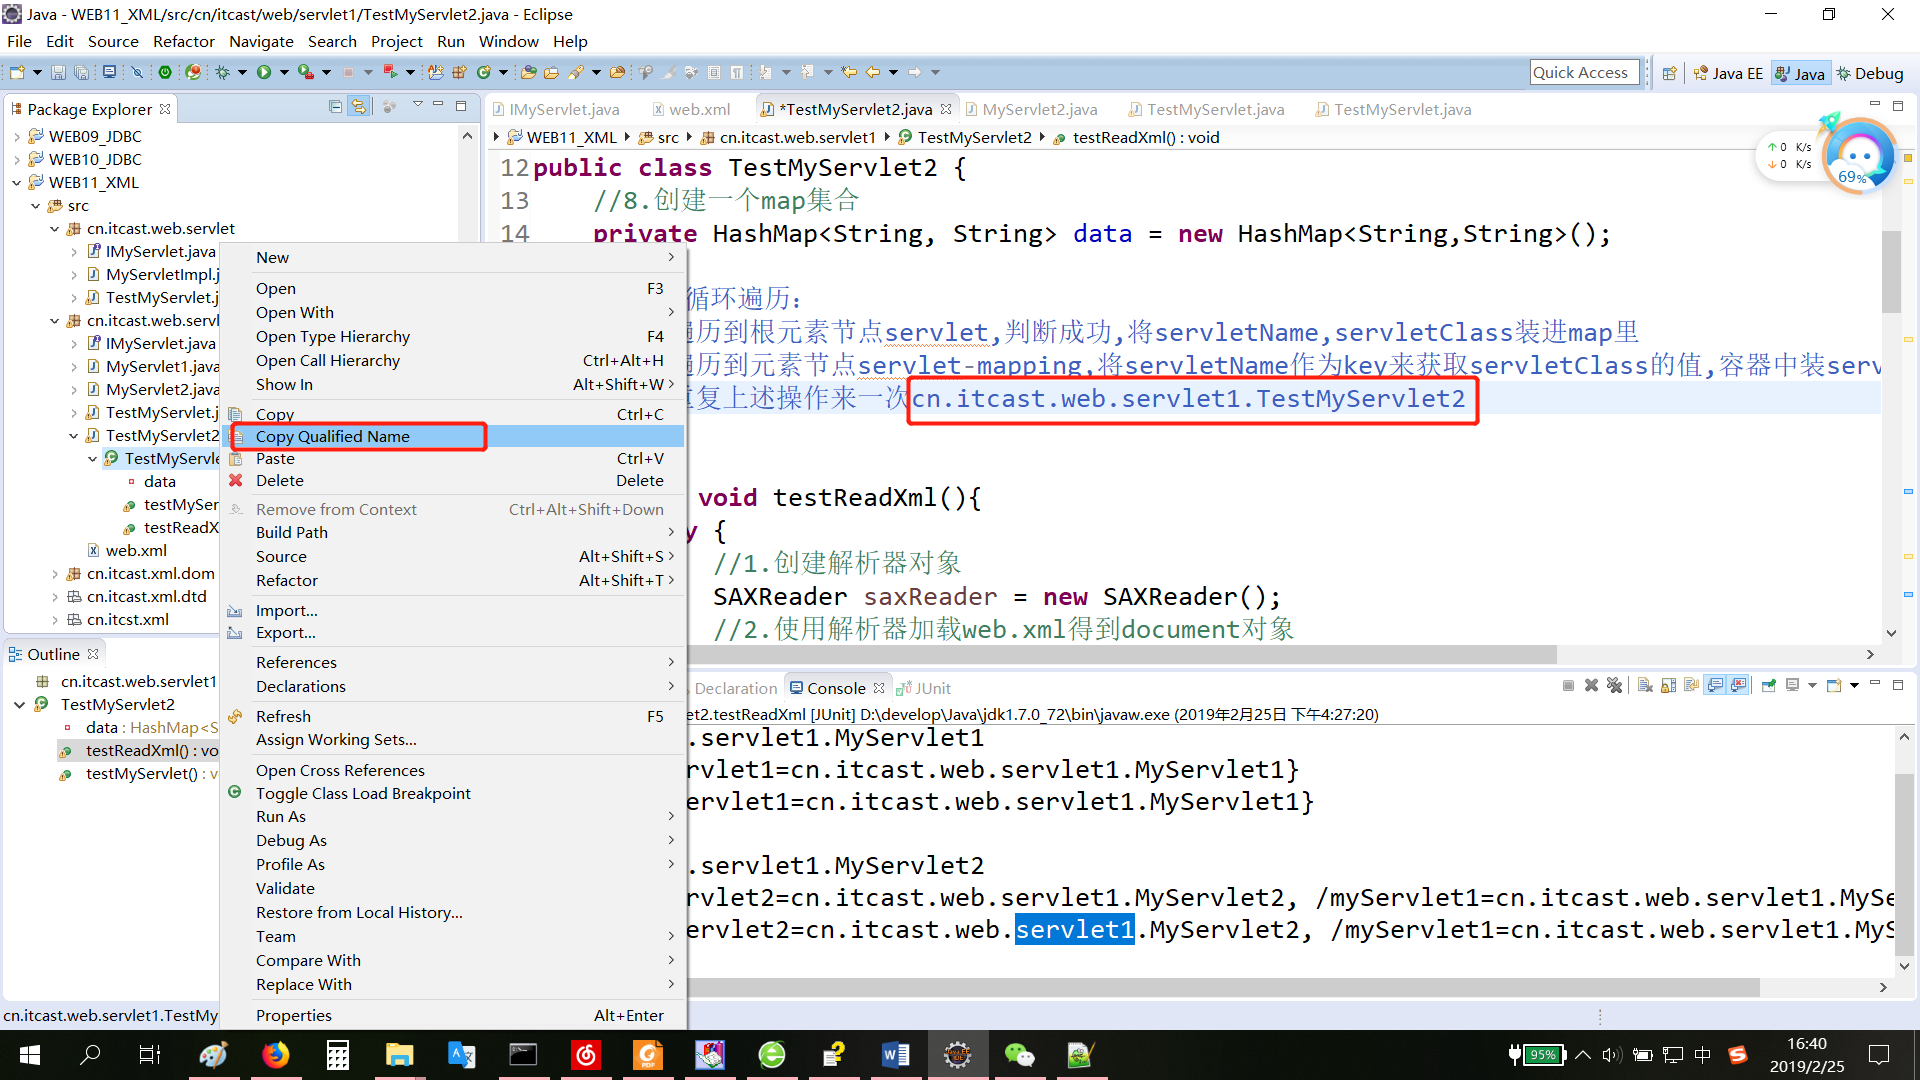
Task: Open WeChat from the taskbar
Action: click(1019, 1055)
